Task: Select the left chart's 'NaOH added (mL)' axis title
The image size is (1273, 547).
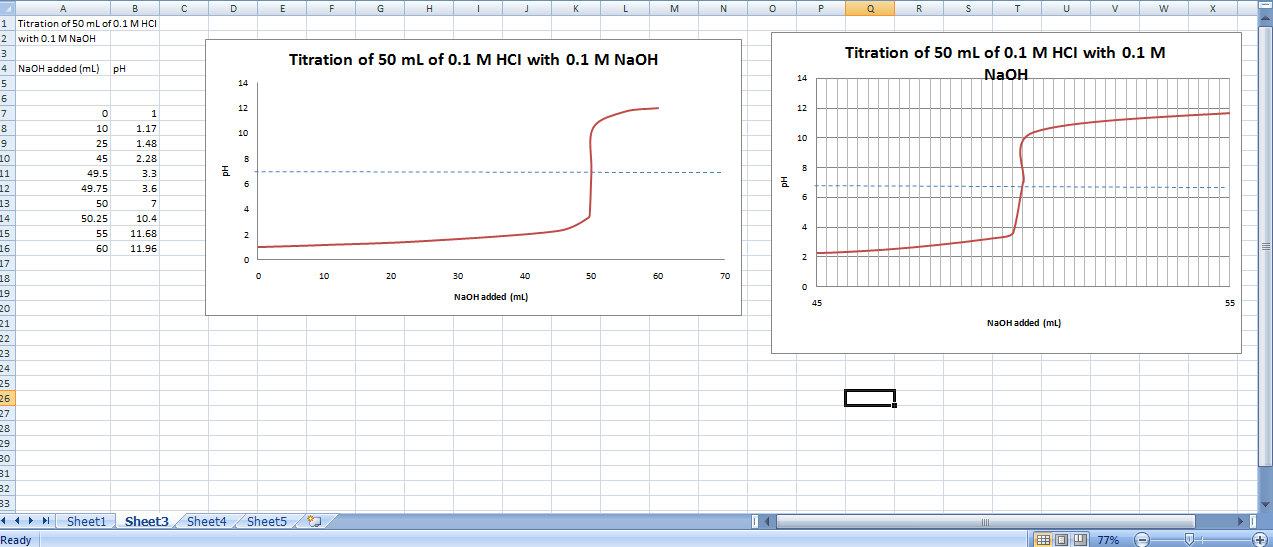Action: [491, 297]
